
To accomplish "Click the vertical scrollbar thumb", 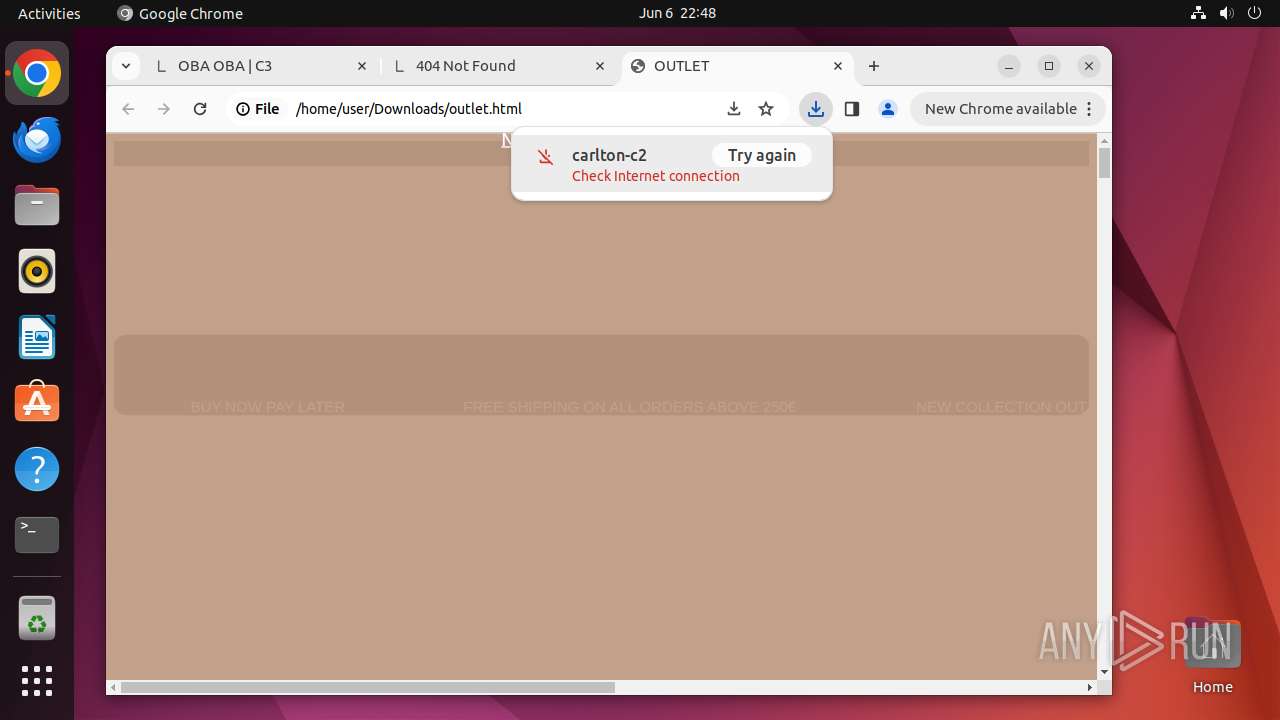I will 1104,162.
